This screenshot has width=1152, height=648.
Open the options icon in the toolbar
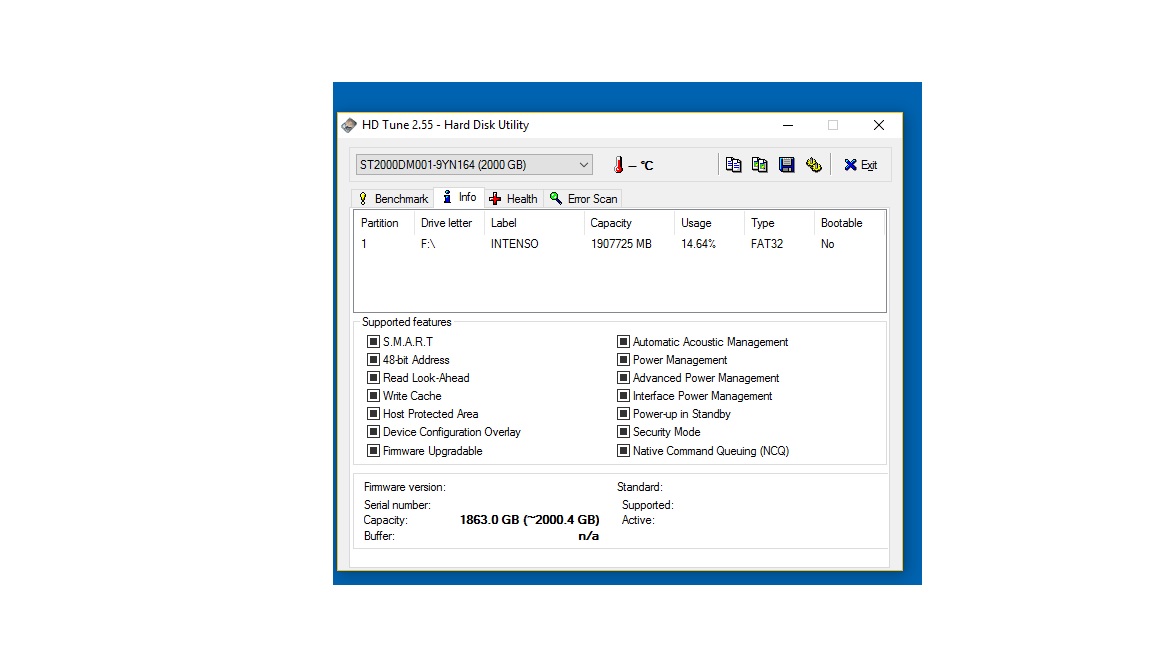[x=813, y=165]
